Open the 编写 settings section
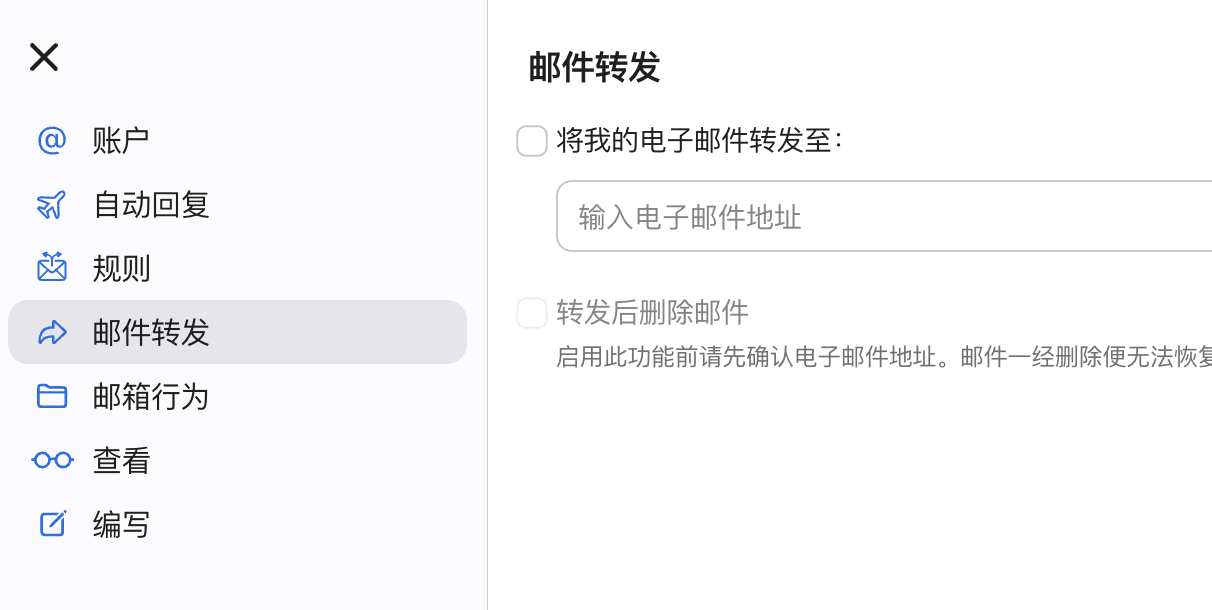Image resolution: width=1212 pixels, height=610 pixels. (x=121, y=524)
